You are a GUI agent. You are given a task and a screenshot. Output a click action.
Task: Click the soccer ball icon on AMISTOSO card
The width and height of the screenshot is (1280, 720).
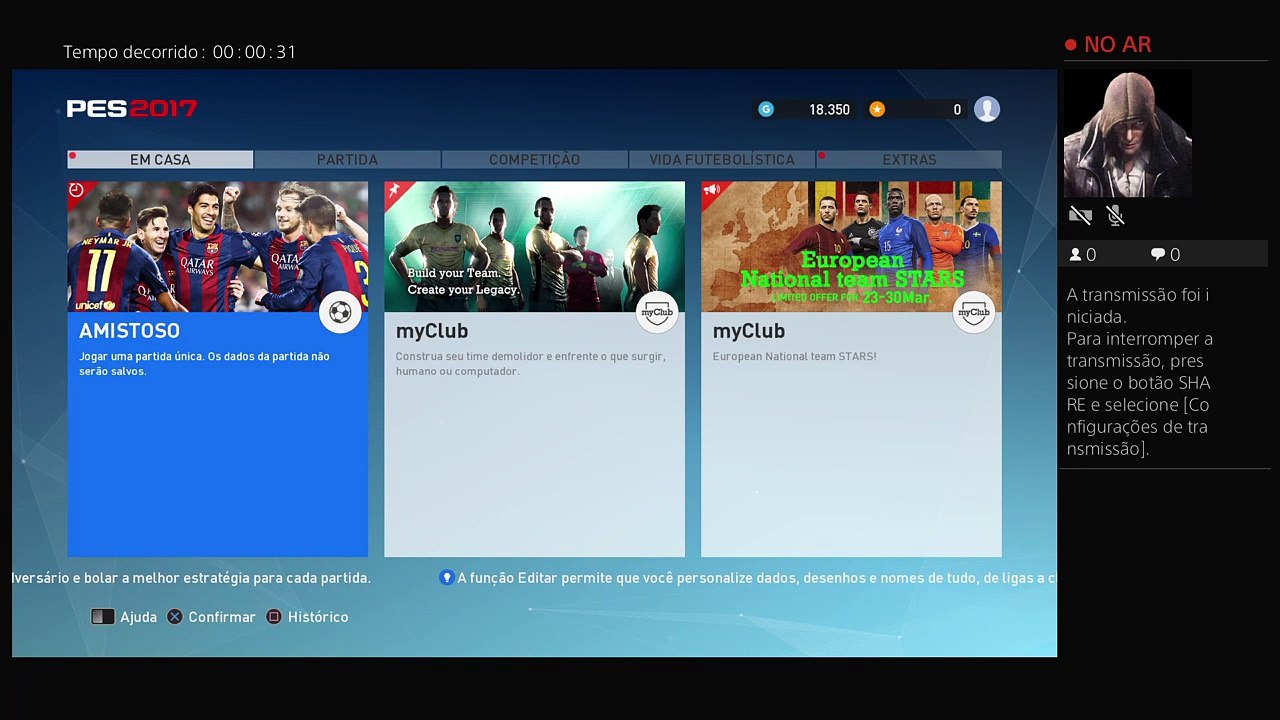pyautogui.click(x=340, y=313)
